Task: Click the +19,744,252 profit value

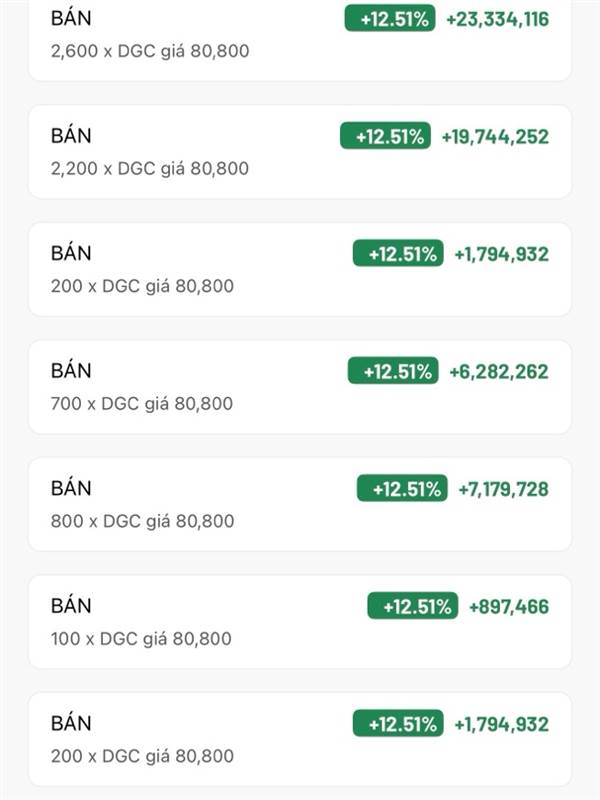Action: (x=495, y=137)
